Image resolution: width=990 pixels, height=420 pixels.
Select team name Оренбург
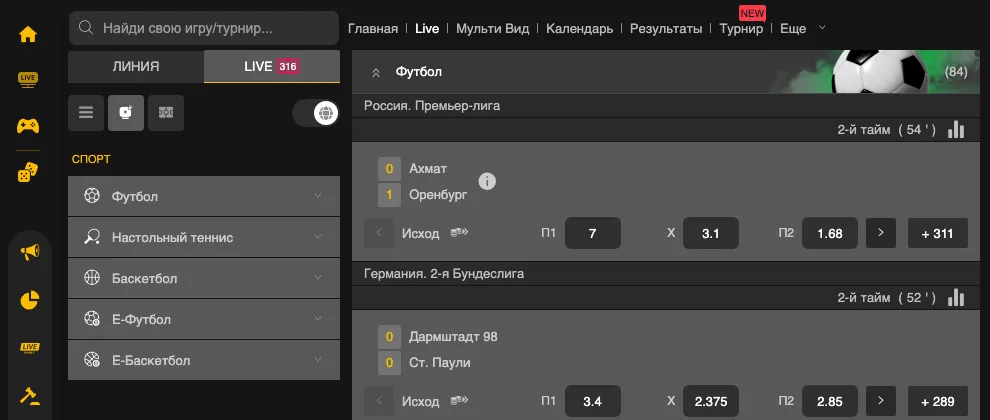click(438, 195)
